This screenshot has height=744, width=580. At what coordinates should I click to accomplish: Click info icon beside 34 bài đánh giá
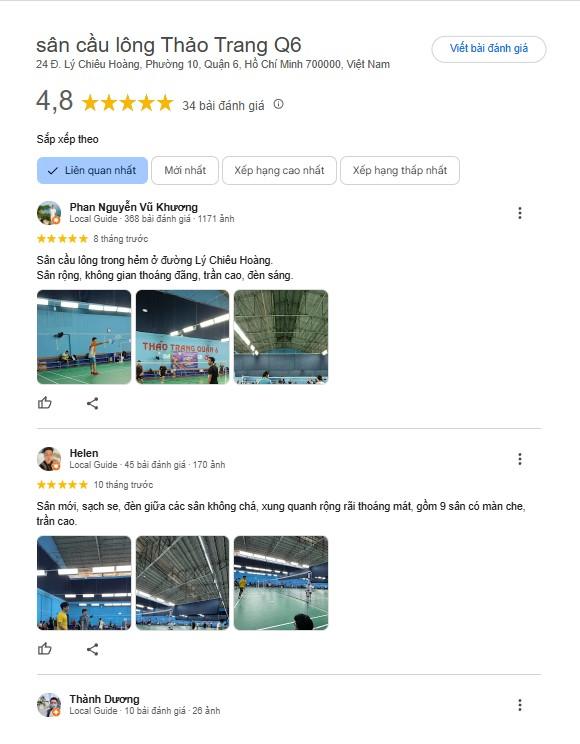(279, 104)
